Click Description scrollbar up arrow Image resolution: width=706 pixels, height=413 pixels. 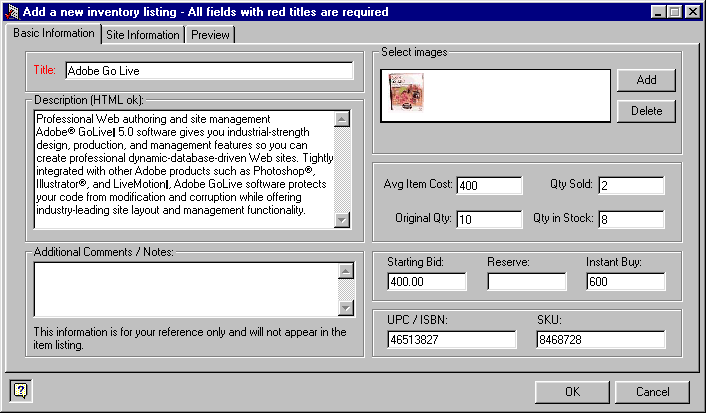pos(342,119)
